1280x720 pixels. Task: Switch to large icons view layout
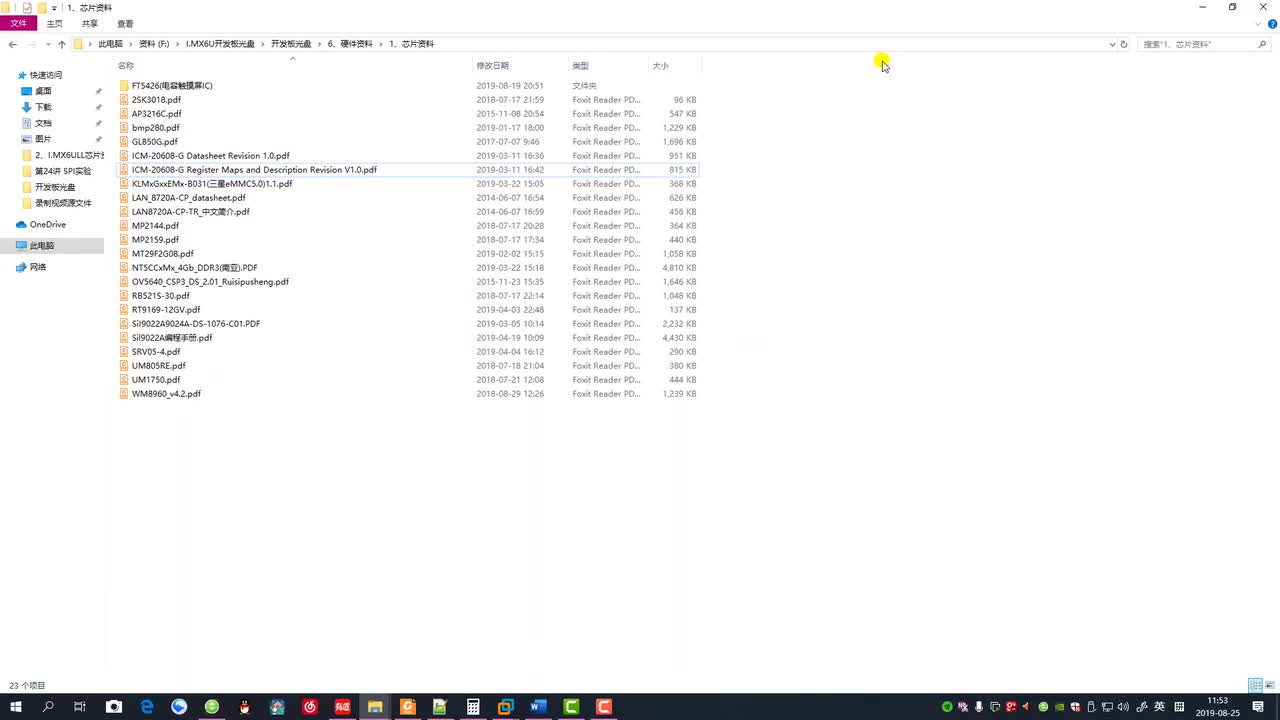tap(1270, 685)
